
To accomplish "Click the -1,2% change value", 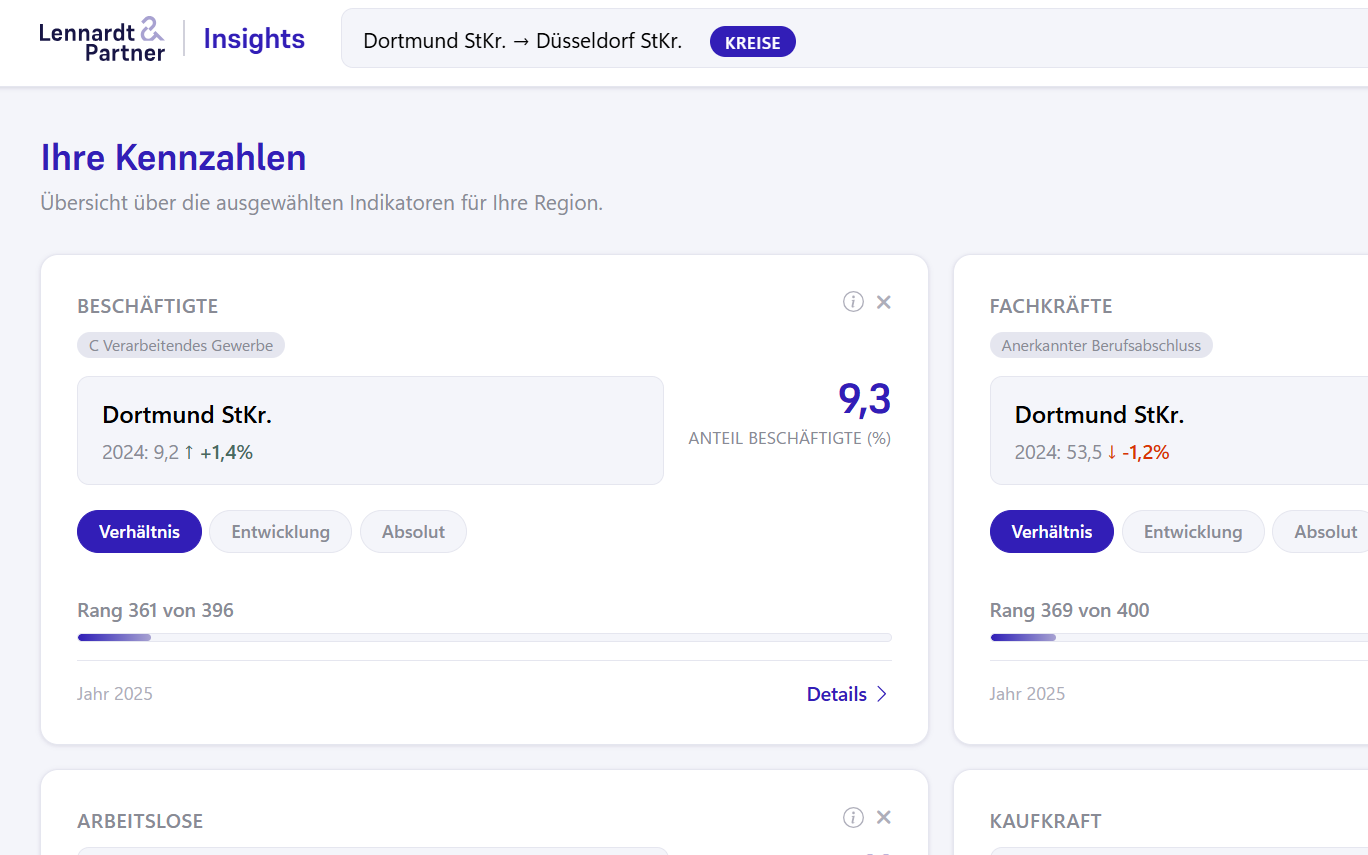I will tap(1146, 453).
